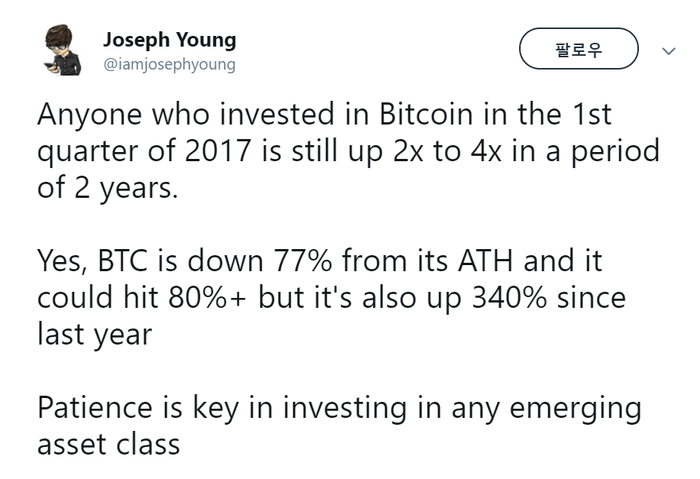Screen dimensions: 700x479
Task: Click Joseph Young's profile avatar
Action: (x=62, y=50)
